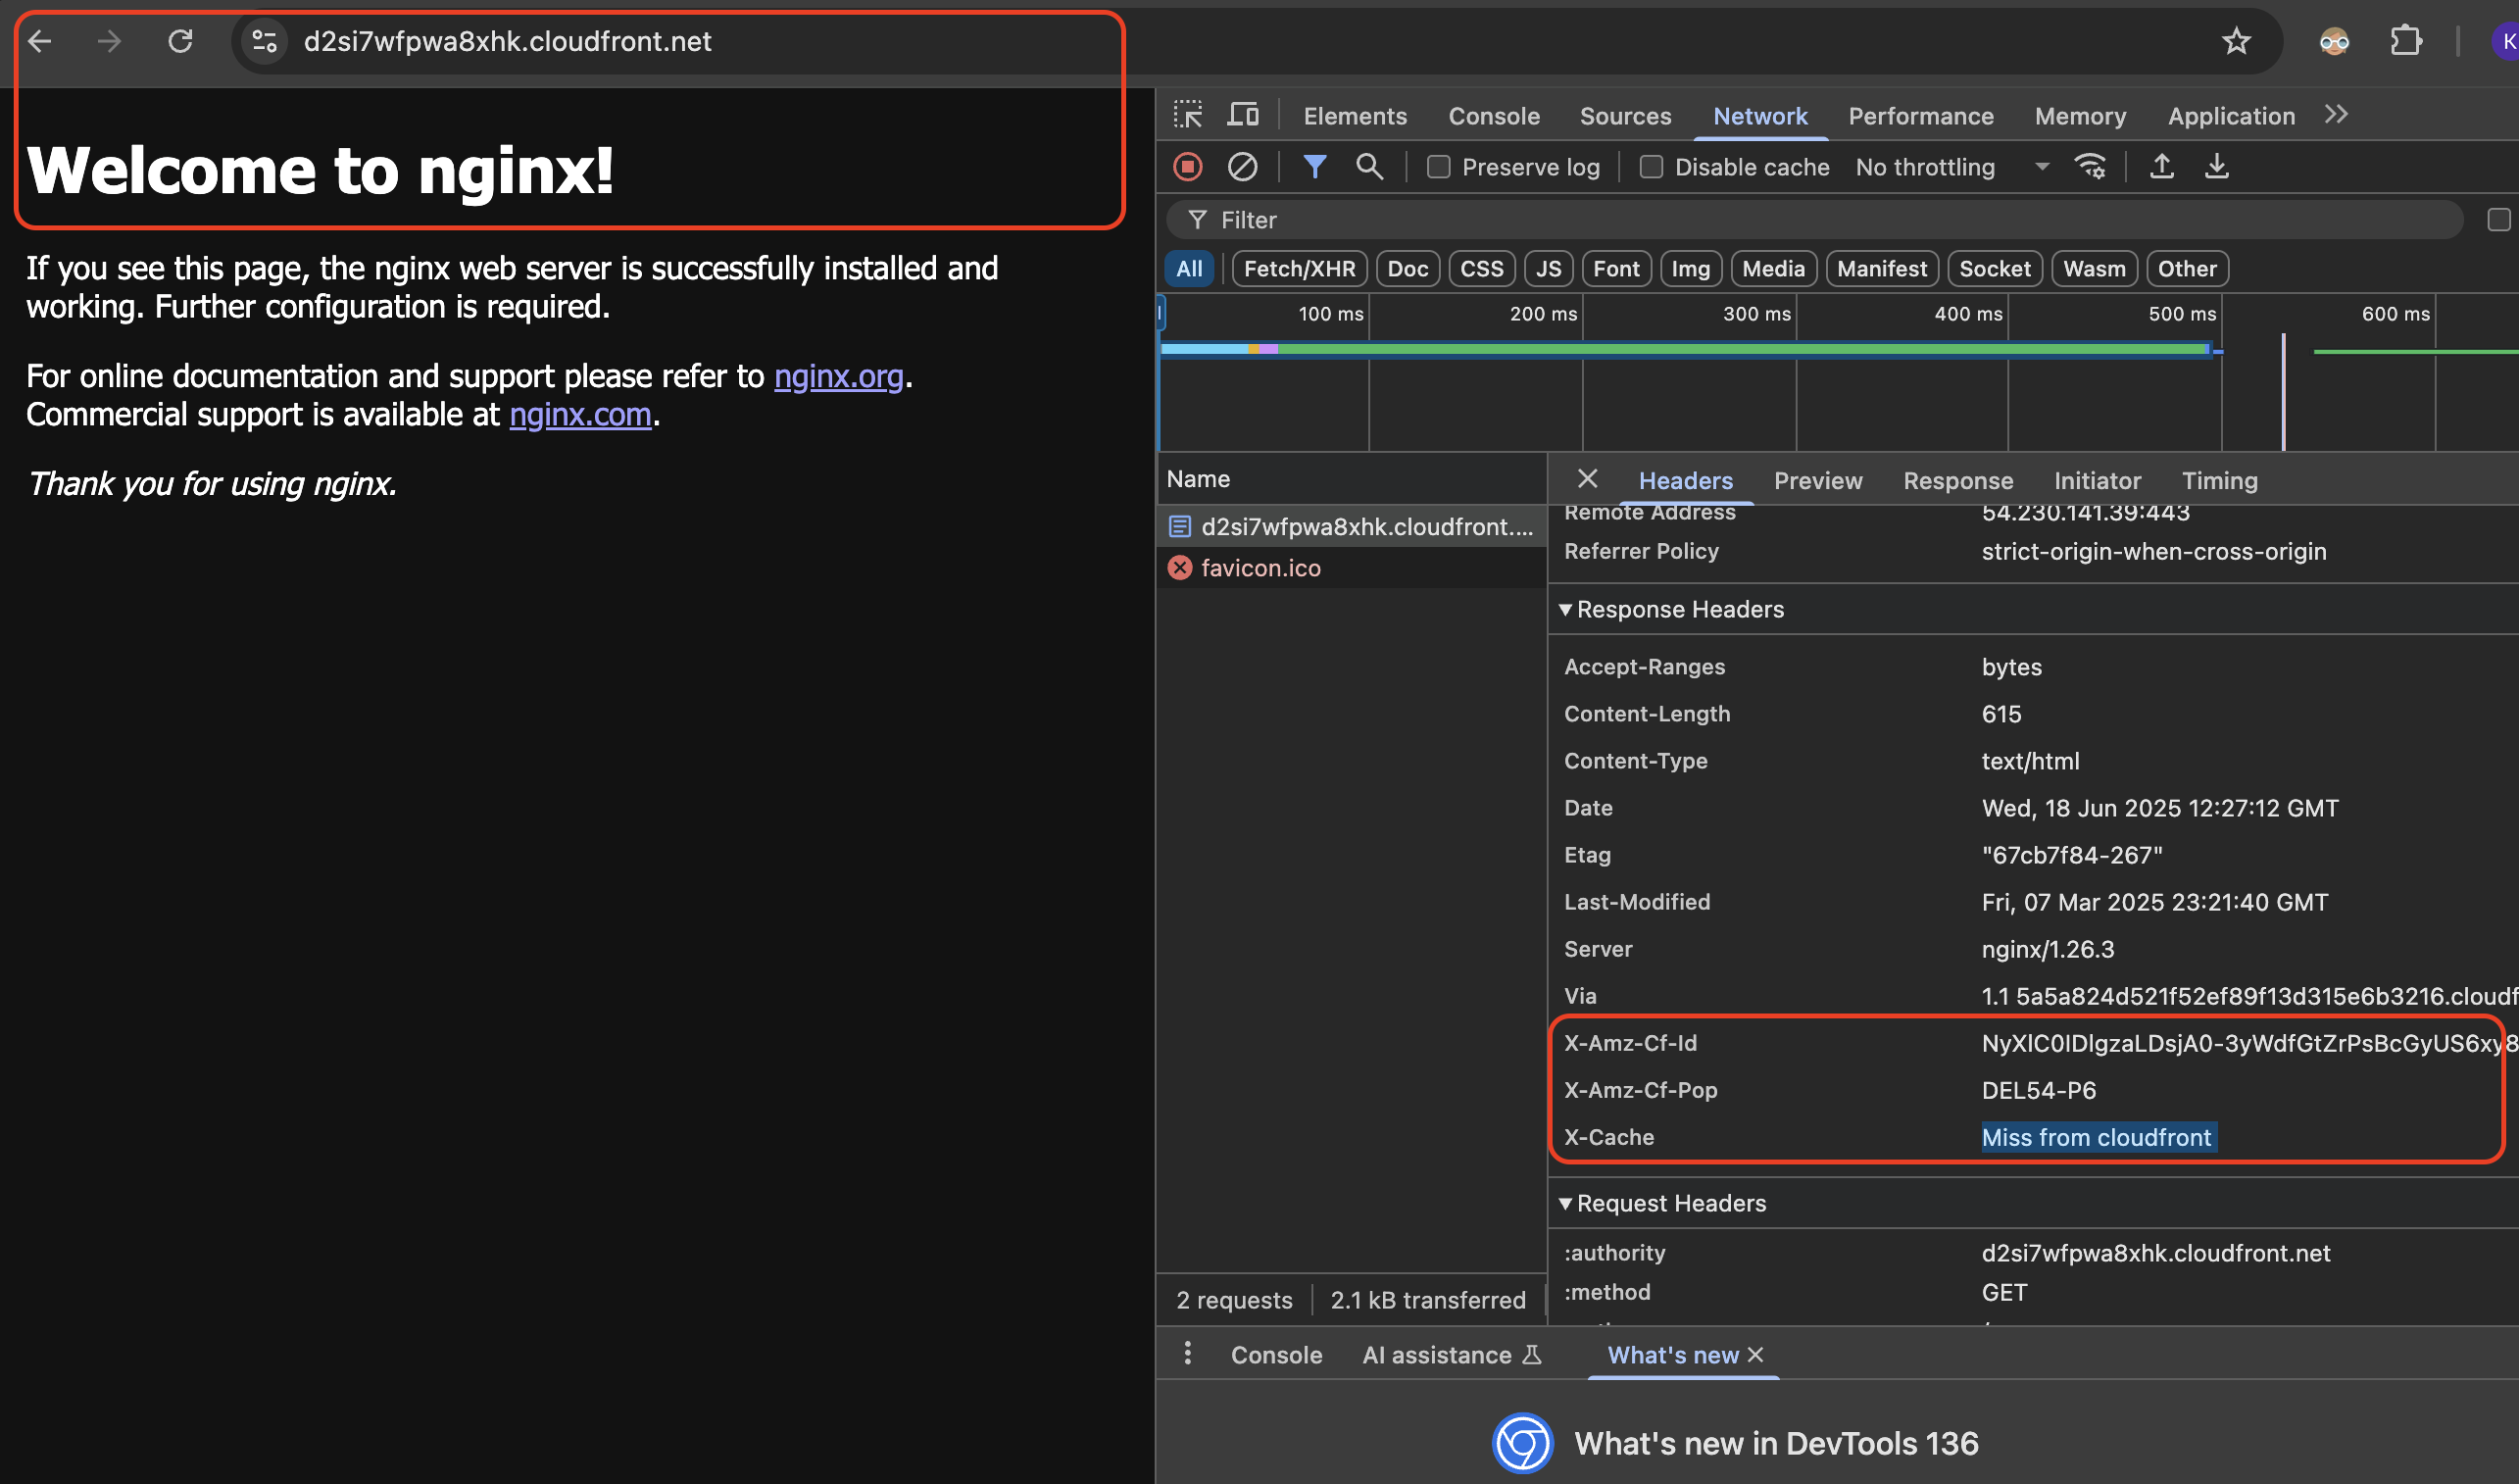The height and width of the screenshot is (1484, 2519).
Task: Show the Response tab of the request
Action: [1957, 481]
